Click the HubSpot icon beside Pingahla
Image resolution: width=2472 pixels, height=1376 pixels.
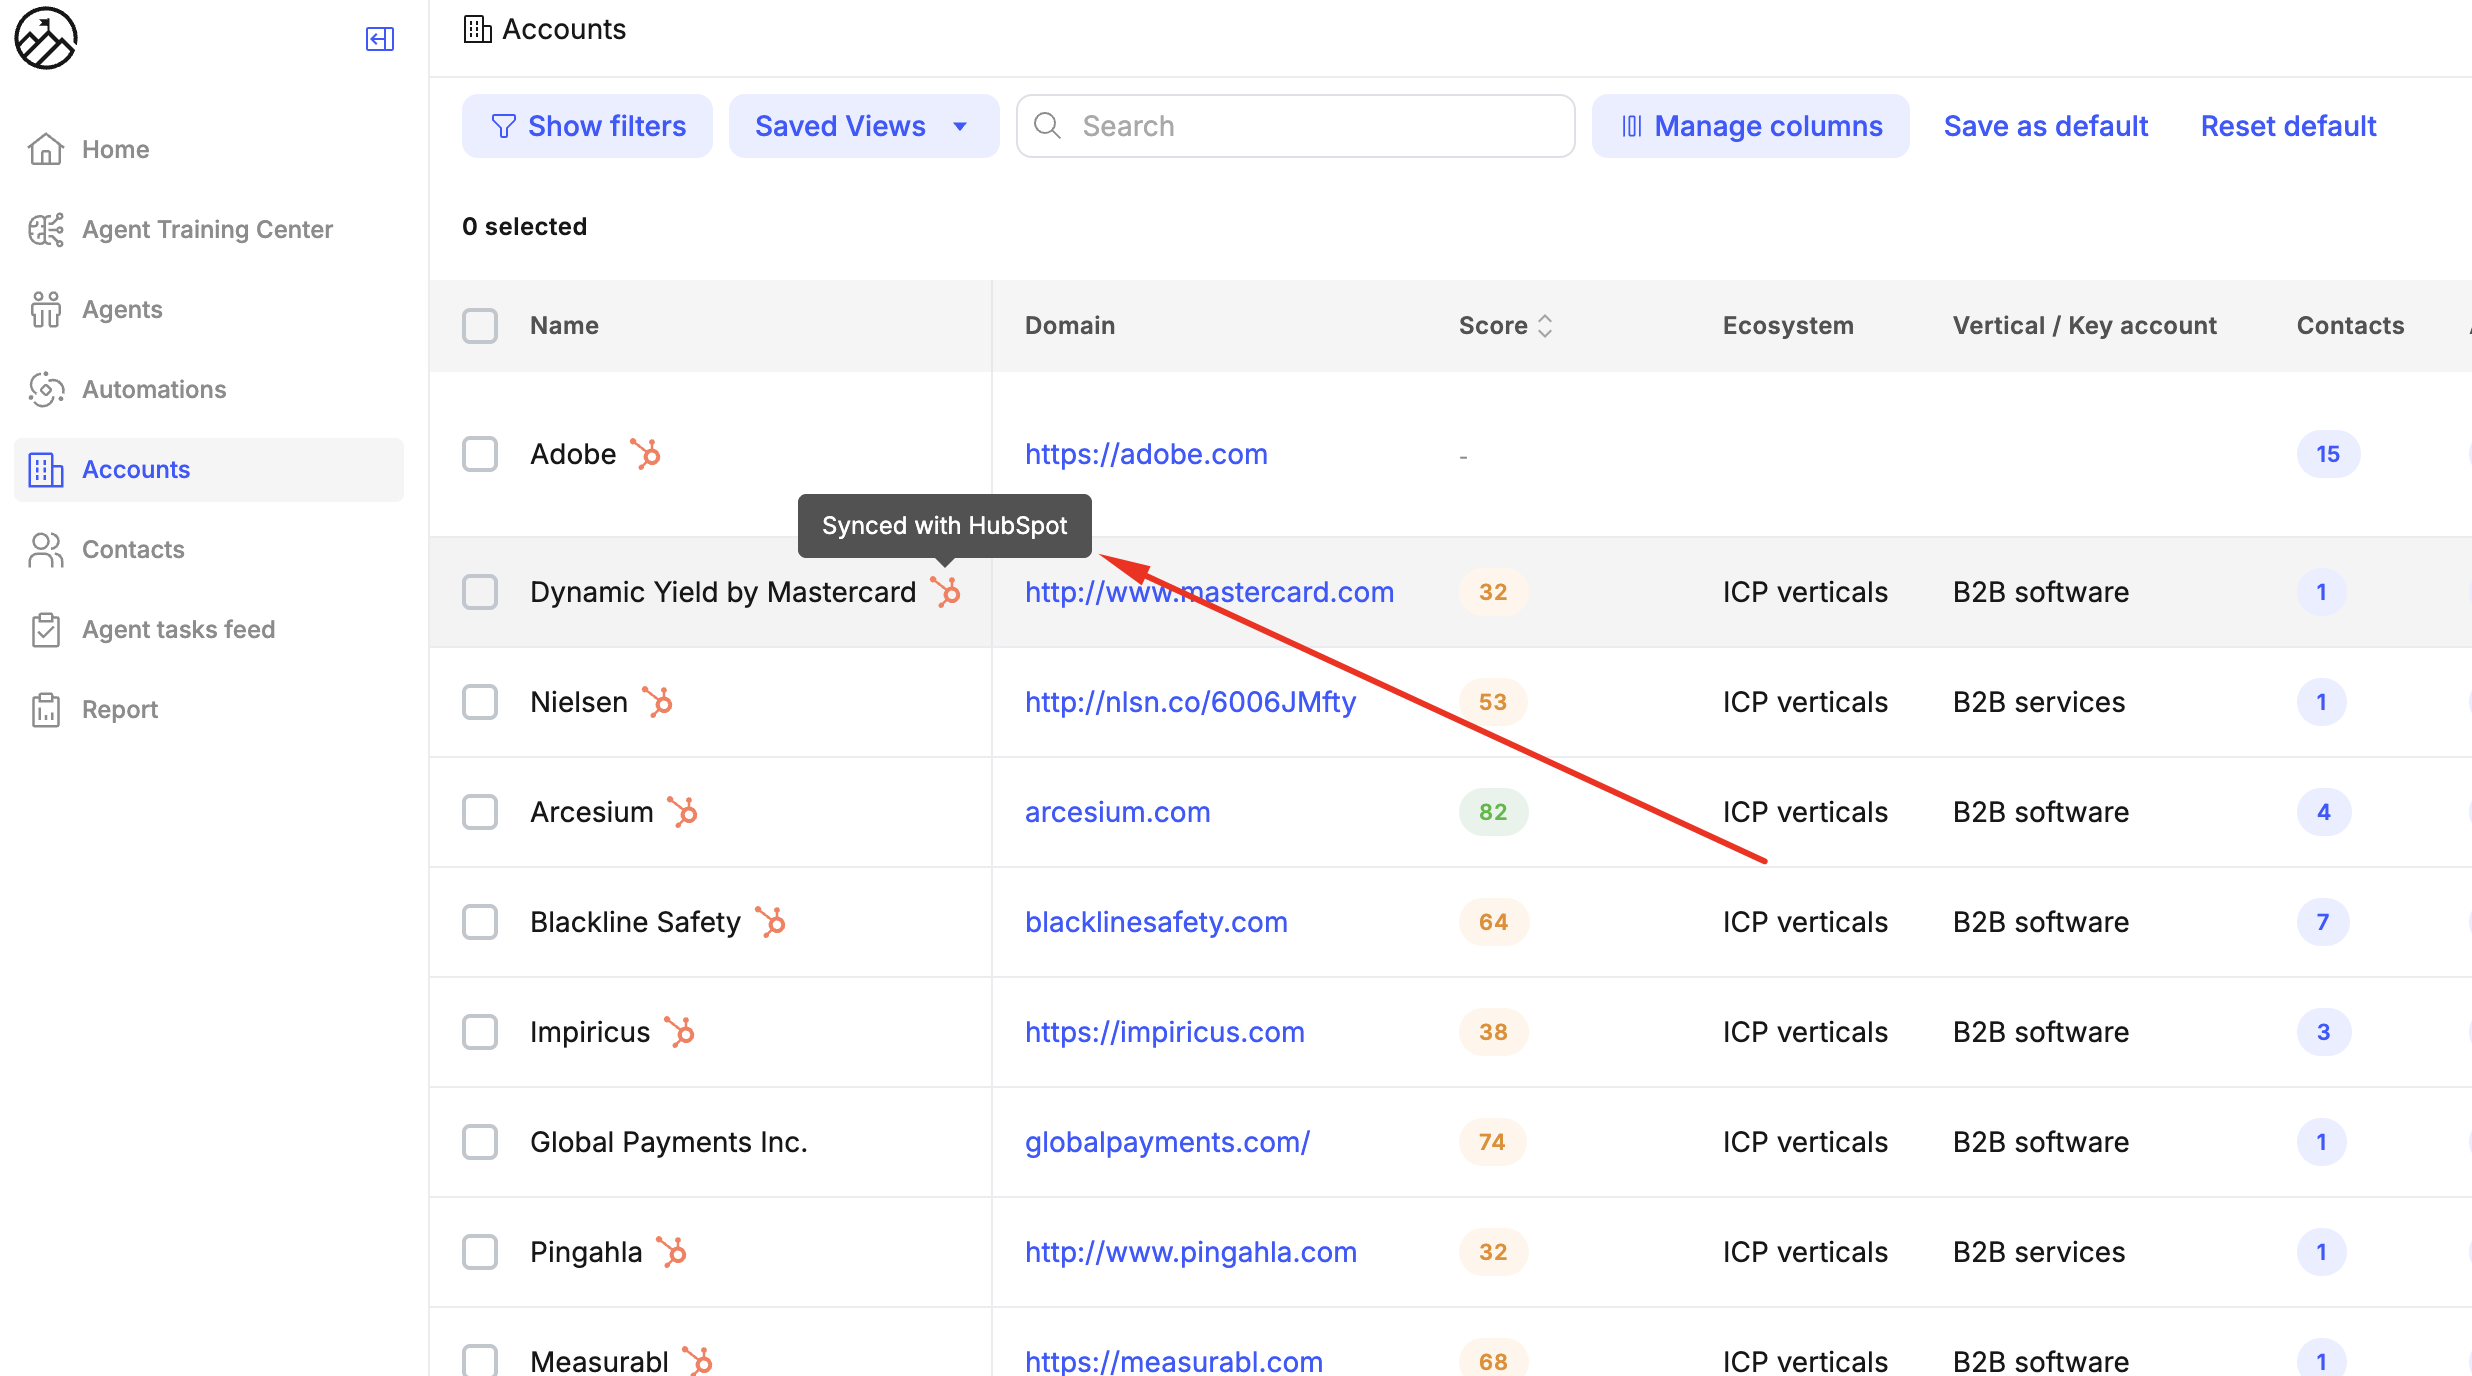click(672, 1252)
